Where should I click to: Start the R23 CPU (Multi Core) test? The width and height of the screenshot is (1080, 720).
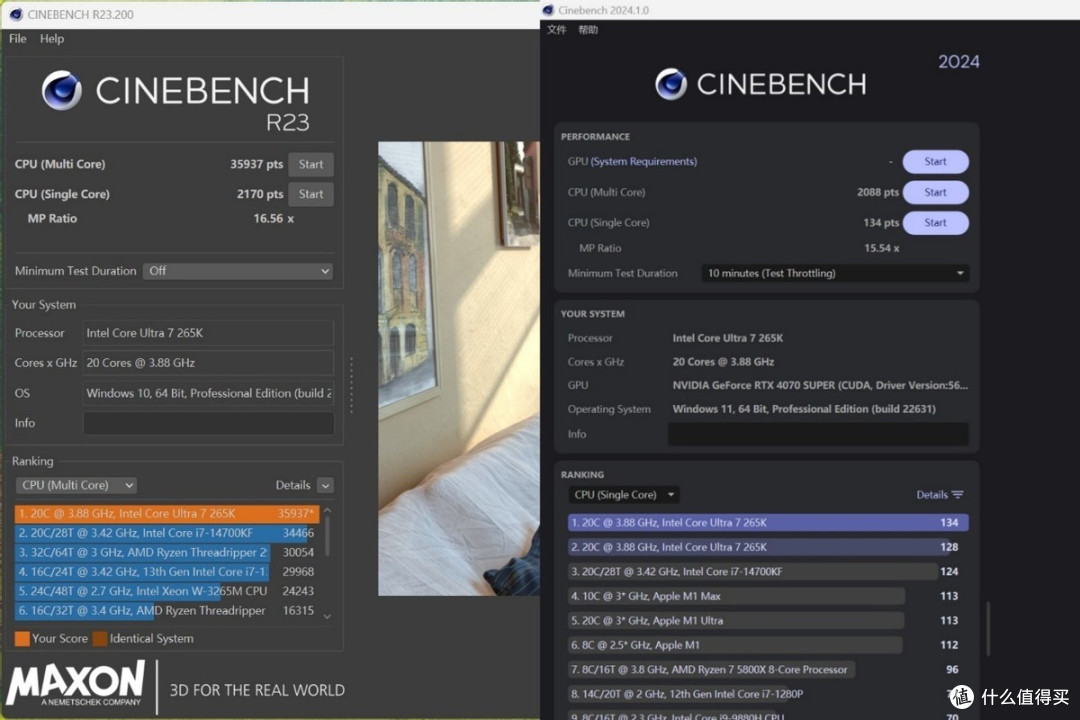coord(311,164)
